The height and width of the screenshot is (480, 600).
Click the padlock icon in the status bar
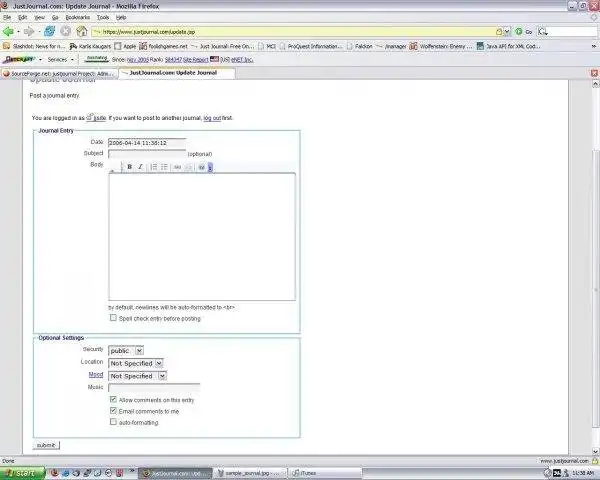pos(595,461)
